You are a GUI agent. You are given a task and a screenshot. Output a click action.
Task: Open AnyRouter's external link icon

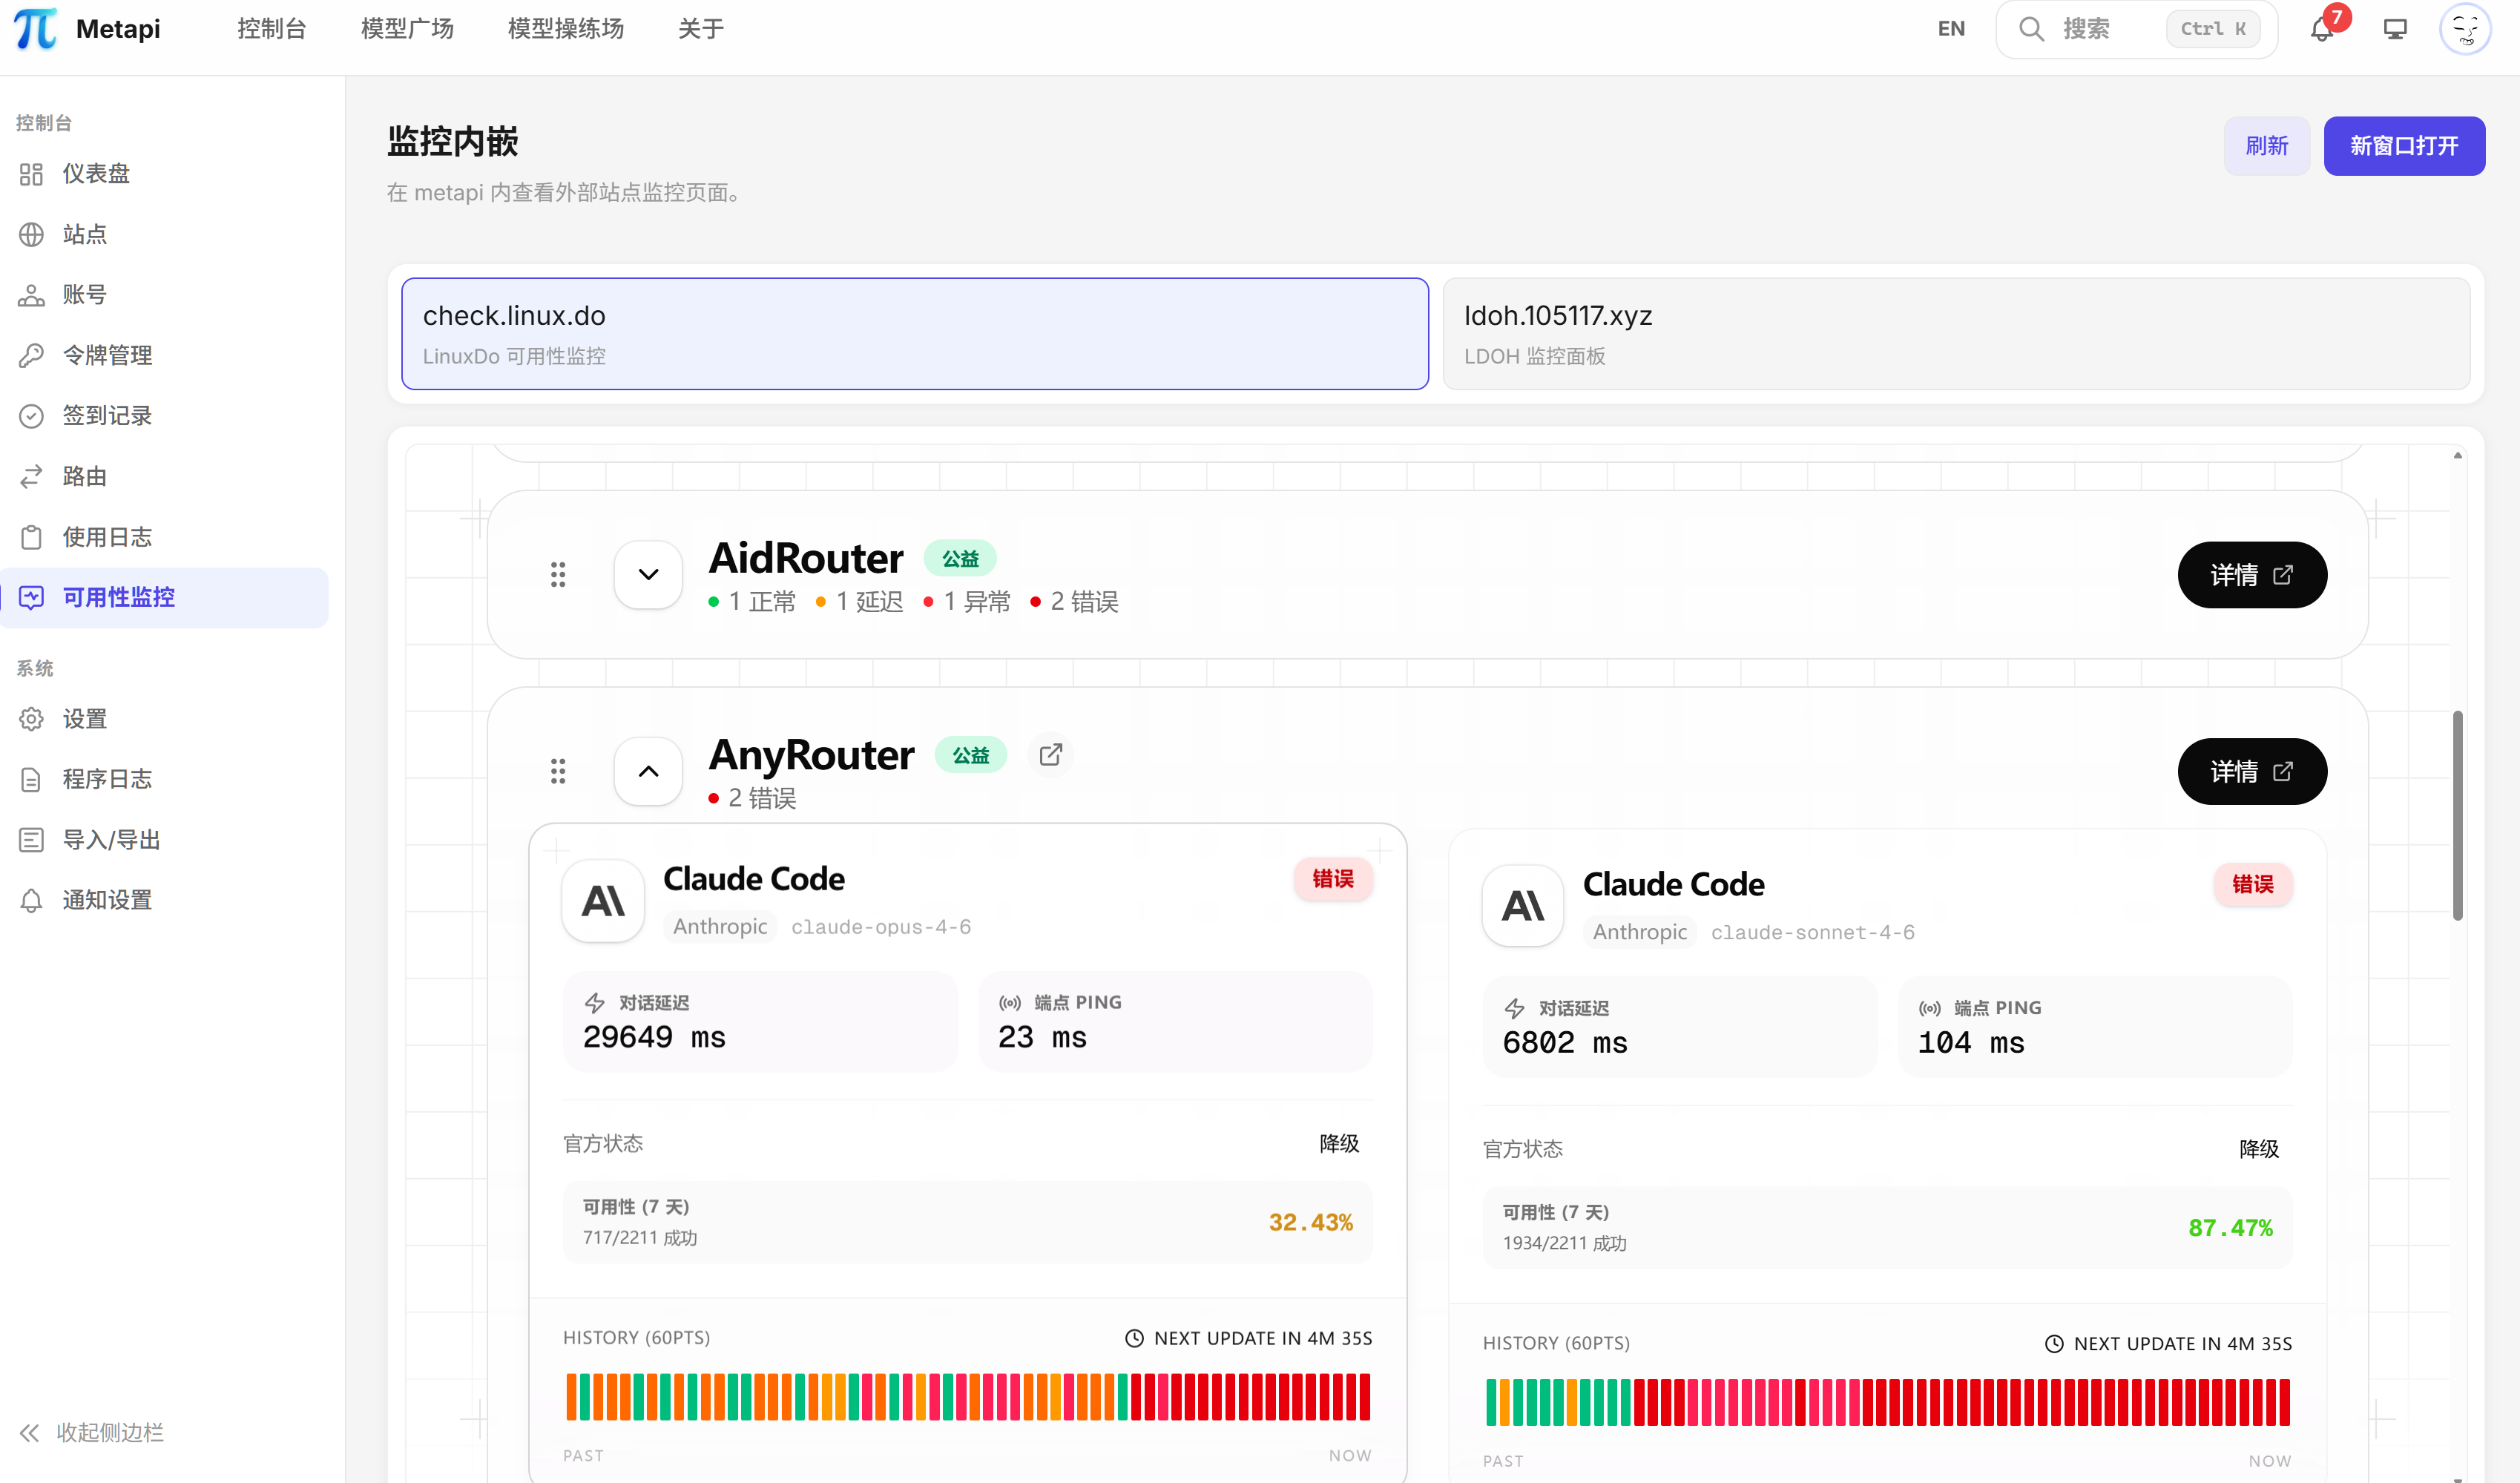[1050, 755]
